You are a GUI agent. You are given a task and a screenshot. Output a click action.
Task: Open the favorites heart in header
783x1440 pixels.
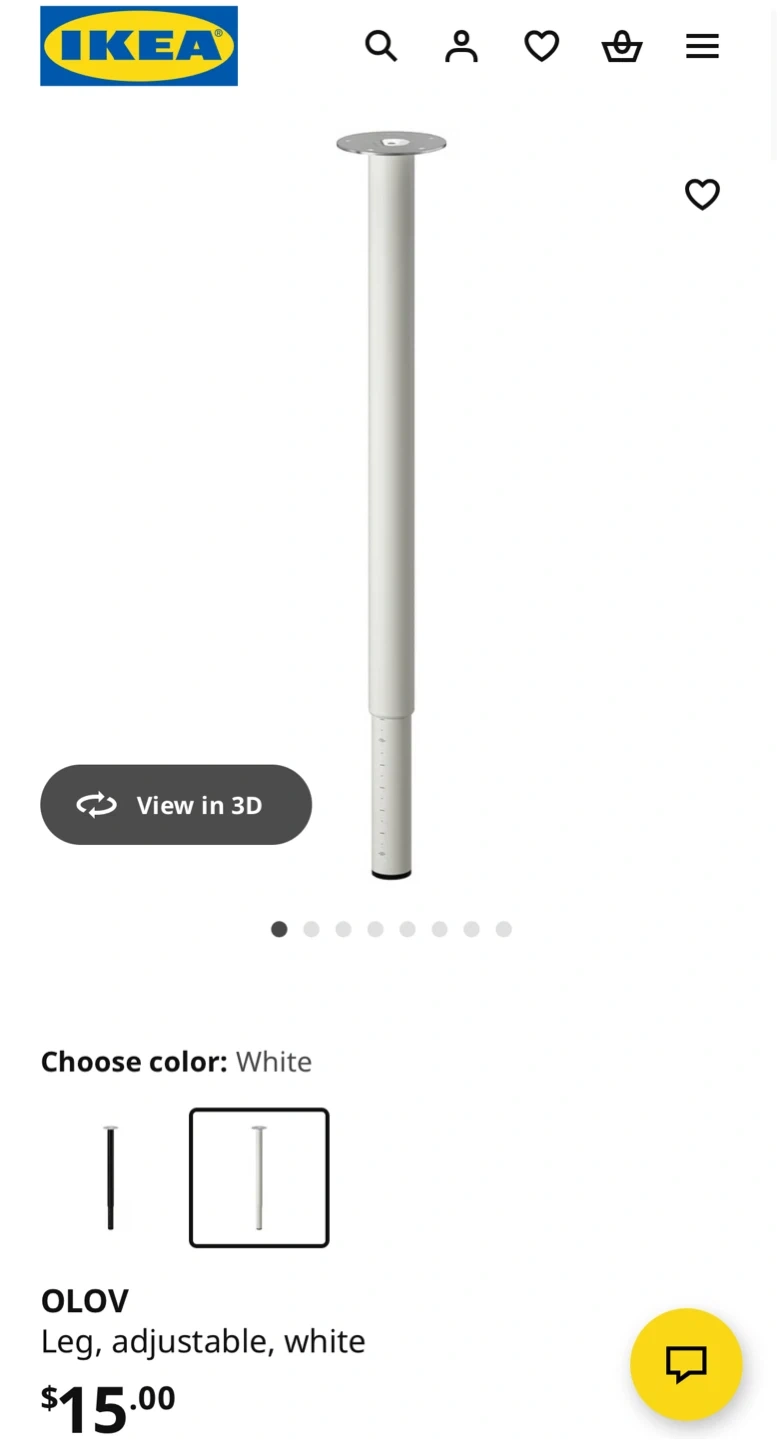[x=541, y=46]
